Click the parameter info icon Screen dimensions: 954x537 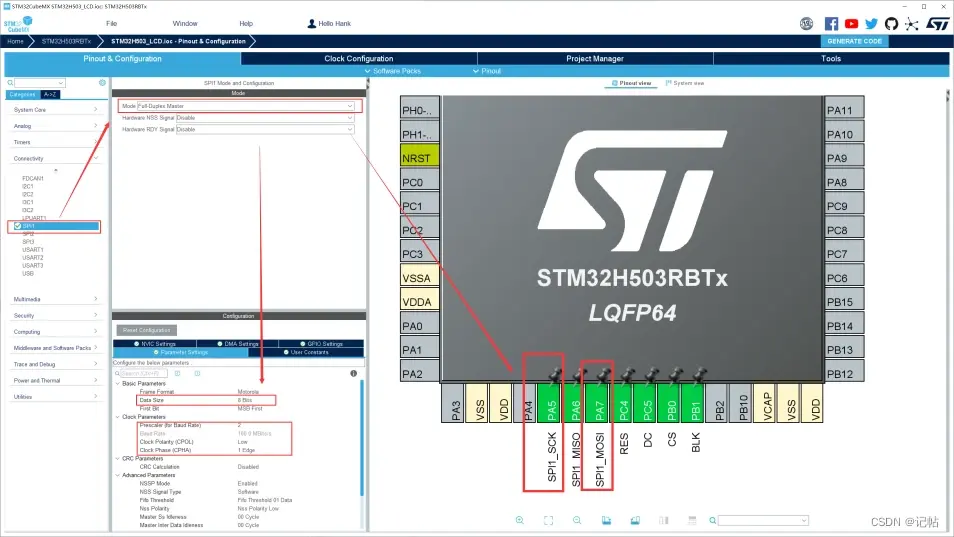353,373
